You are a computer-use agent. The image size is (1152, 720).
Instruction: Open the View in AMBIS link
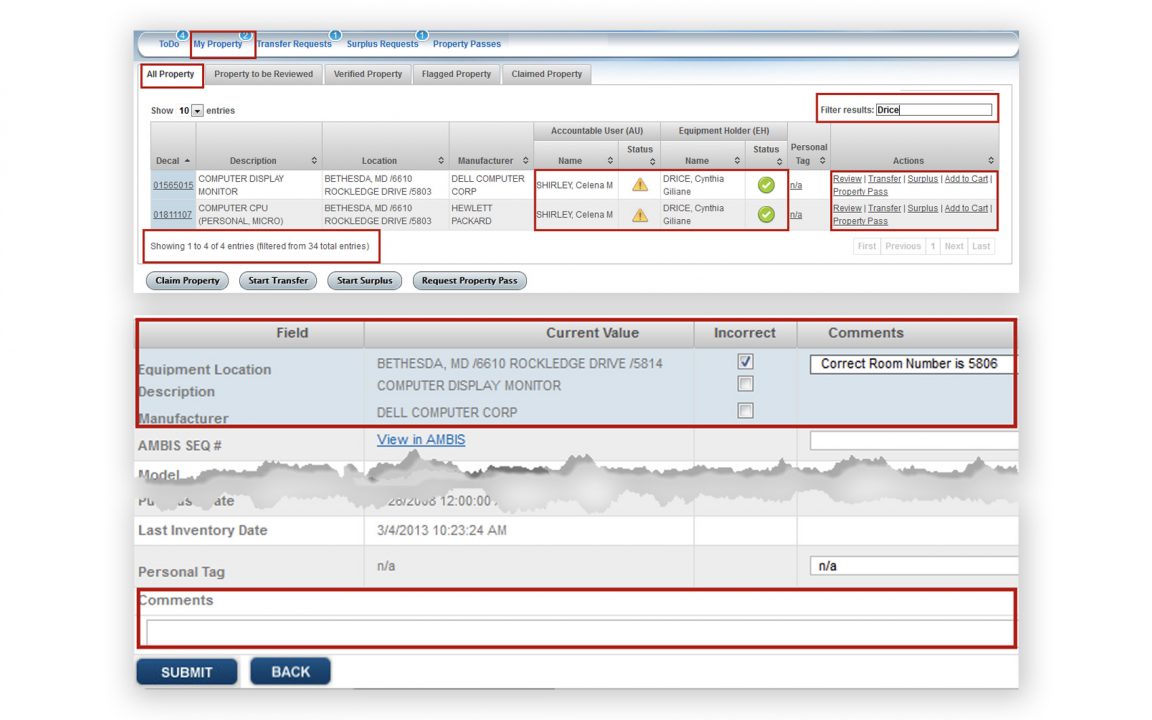click(421, 440)
